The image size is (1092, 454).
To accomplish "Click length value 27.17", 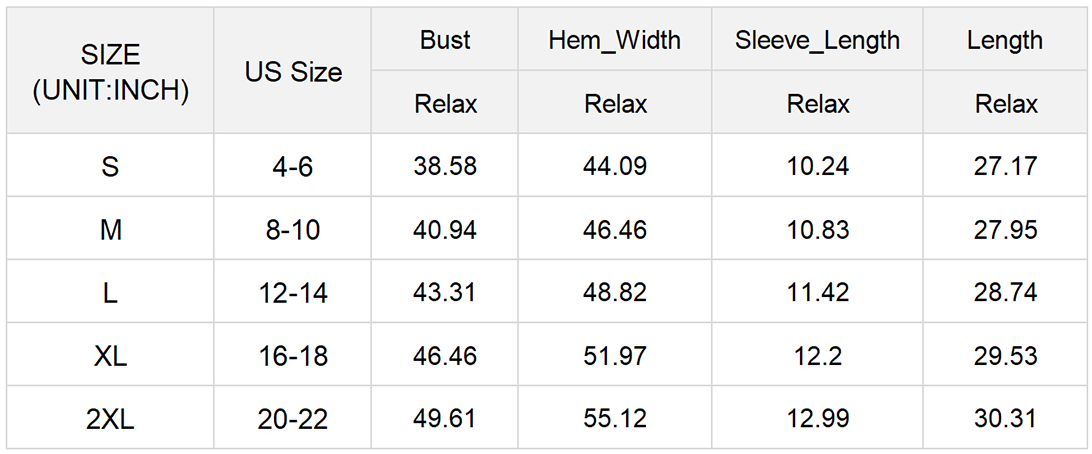I will click(1005, 166).
